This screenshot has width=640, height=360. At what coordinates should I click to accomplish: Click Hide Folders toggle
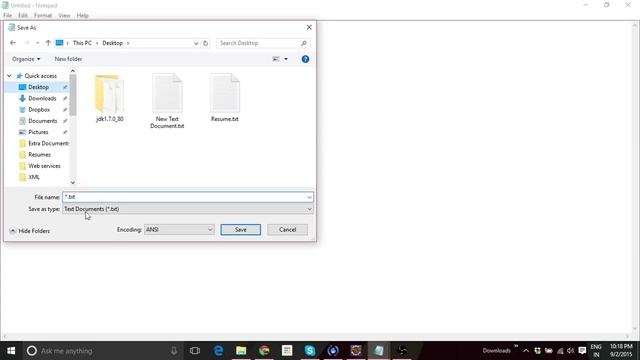(29, 231)
